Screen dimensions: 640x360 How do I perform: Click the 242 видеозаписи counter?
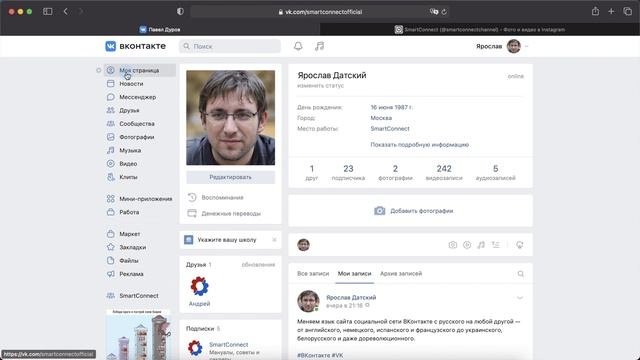pos(444,172)
